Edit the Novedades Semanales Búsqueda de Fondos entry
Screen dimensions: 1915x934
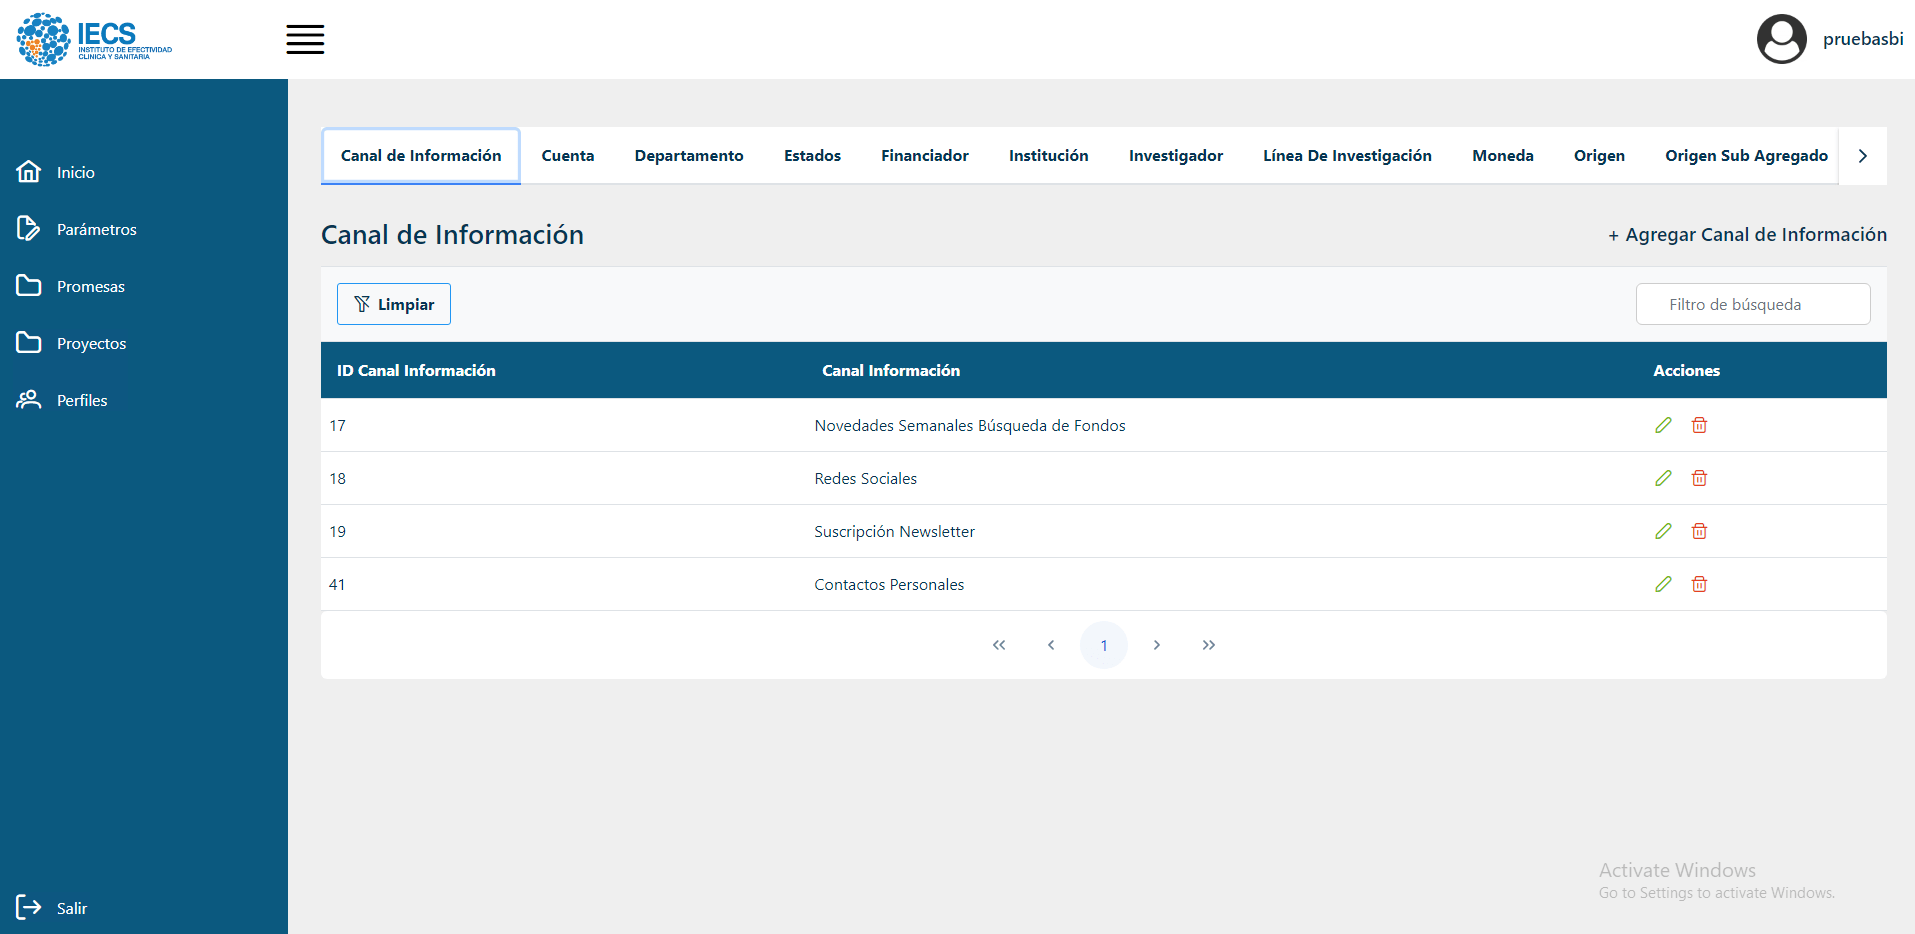1663,425
